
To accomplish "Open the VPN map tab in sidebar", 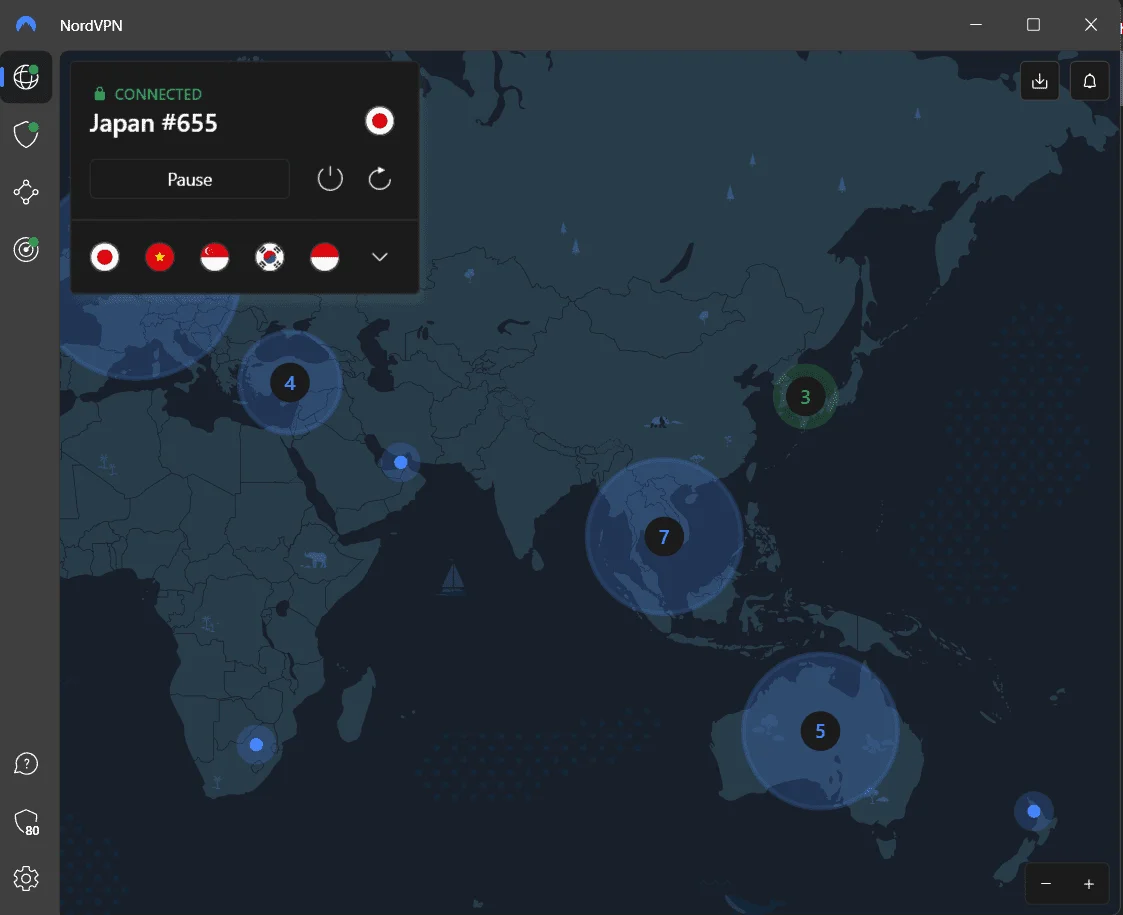I will click(26, 77).
